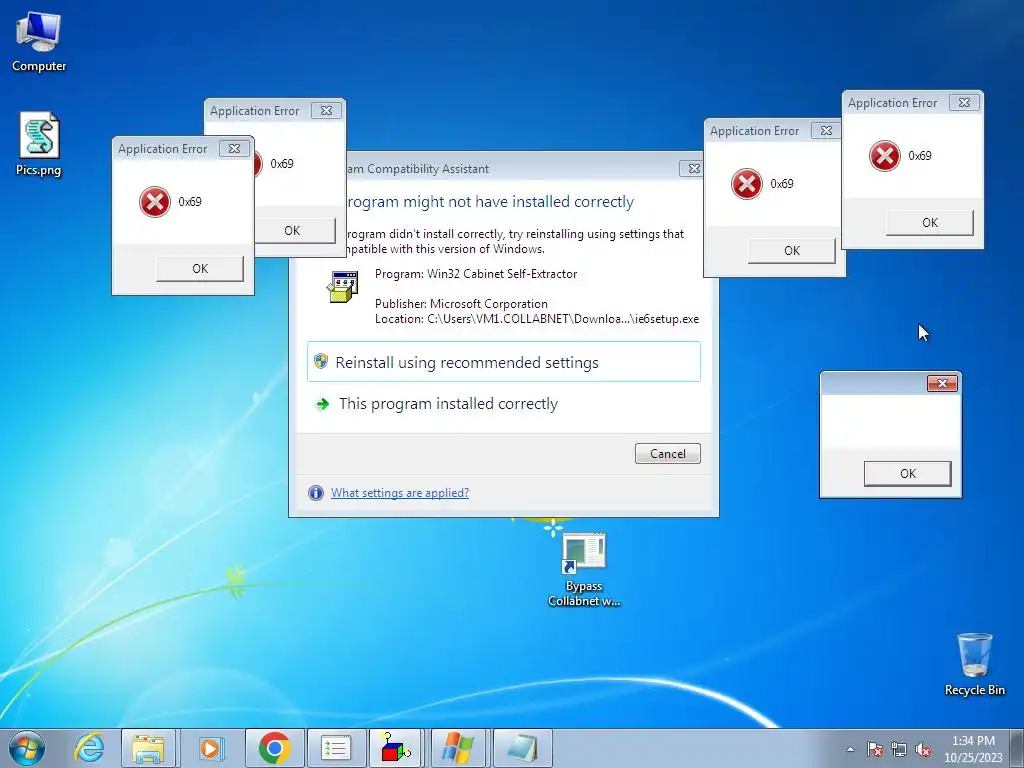Open Windows Media Player from the taskbar
1024x768 pixels.
pos(210,748)
